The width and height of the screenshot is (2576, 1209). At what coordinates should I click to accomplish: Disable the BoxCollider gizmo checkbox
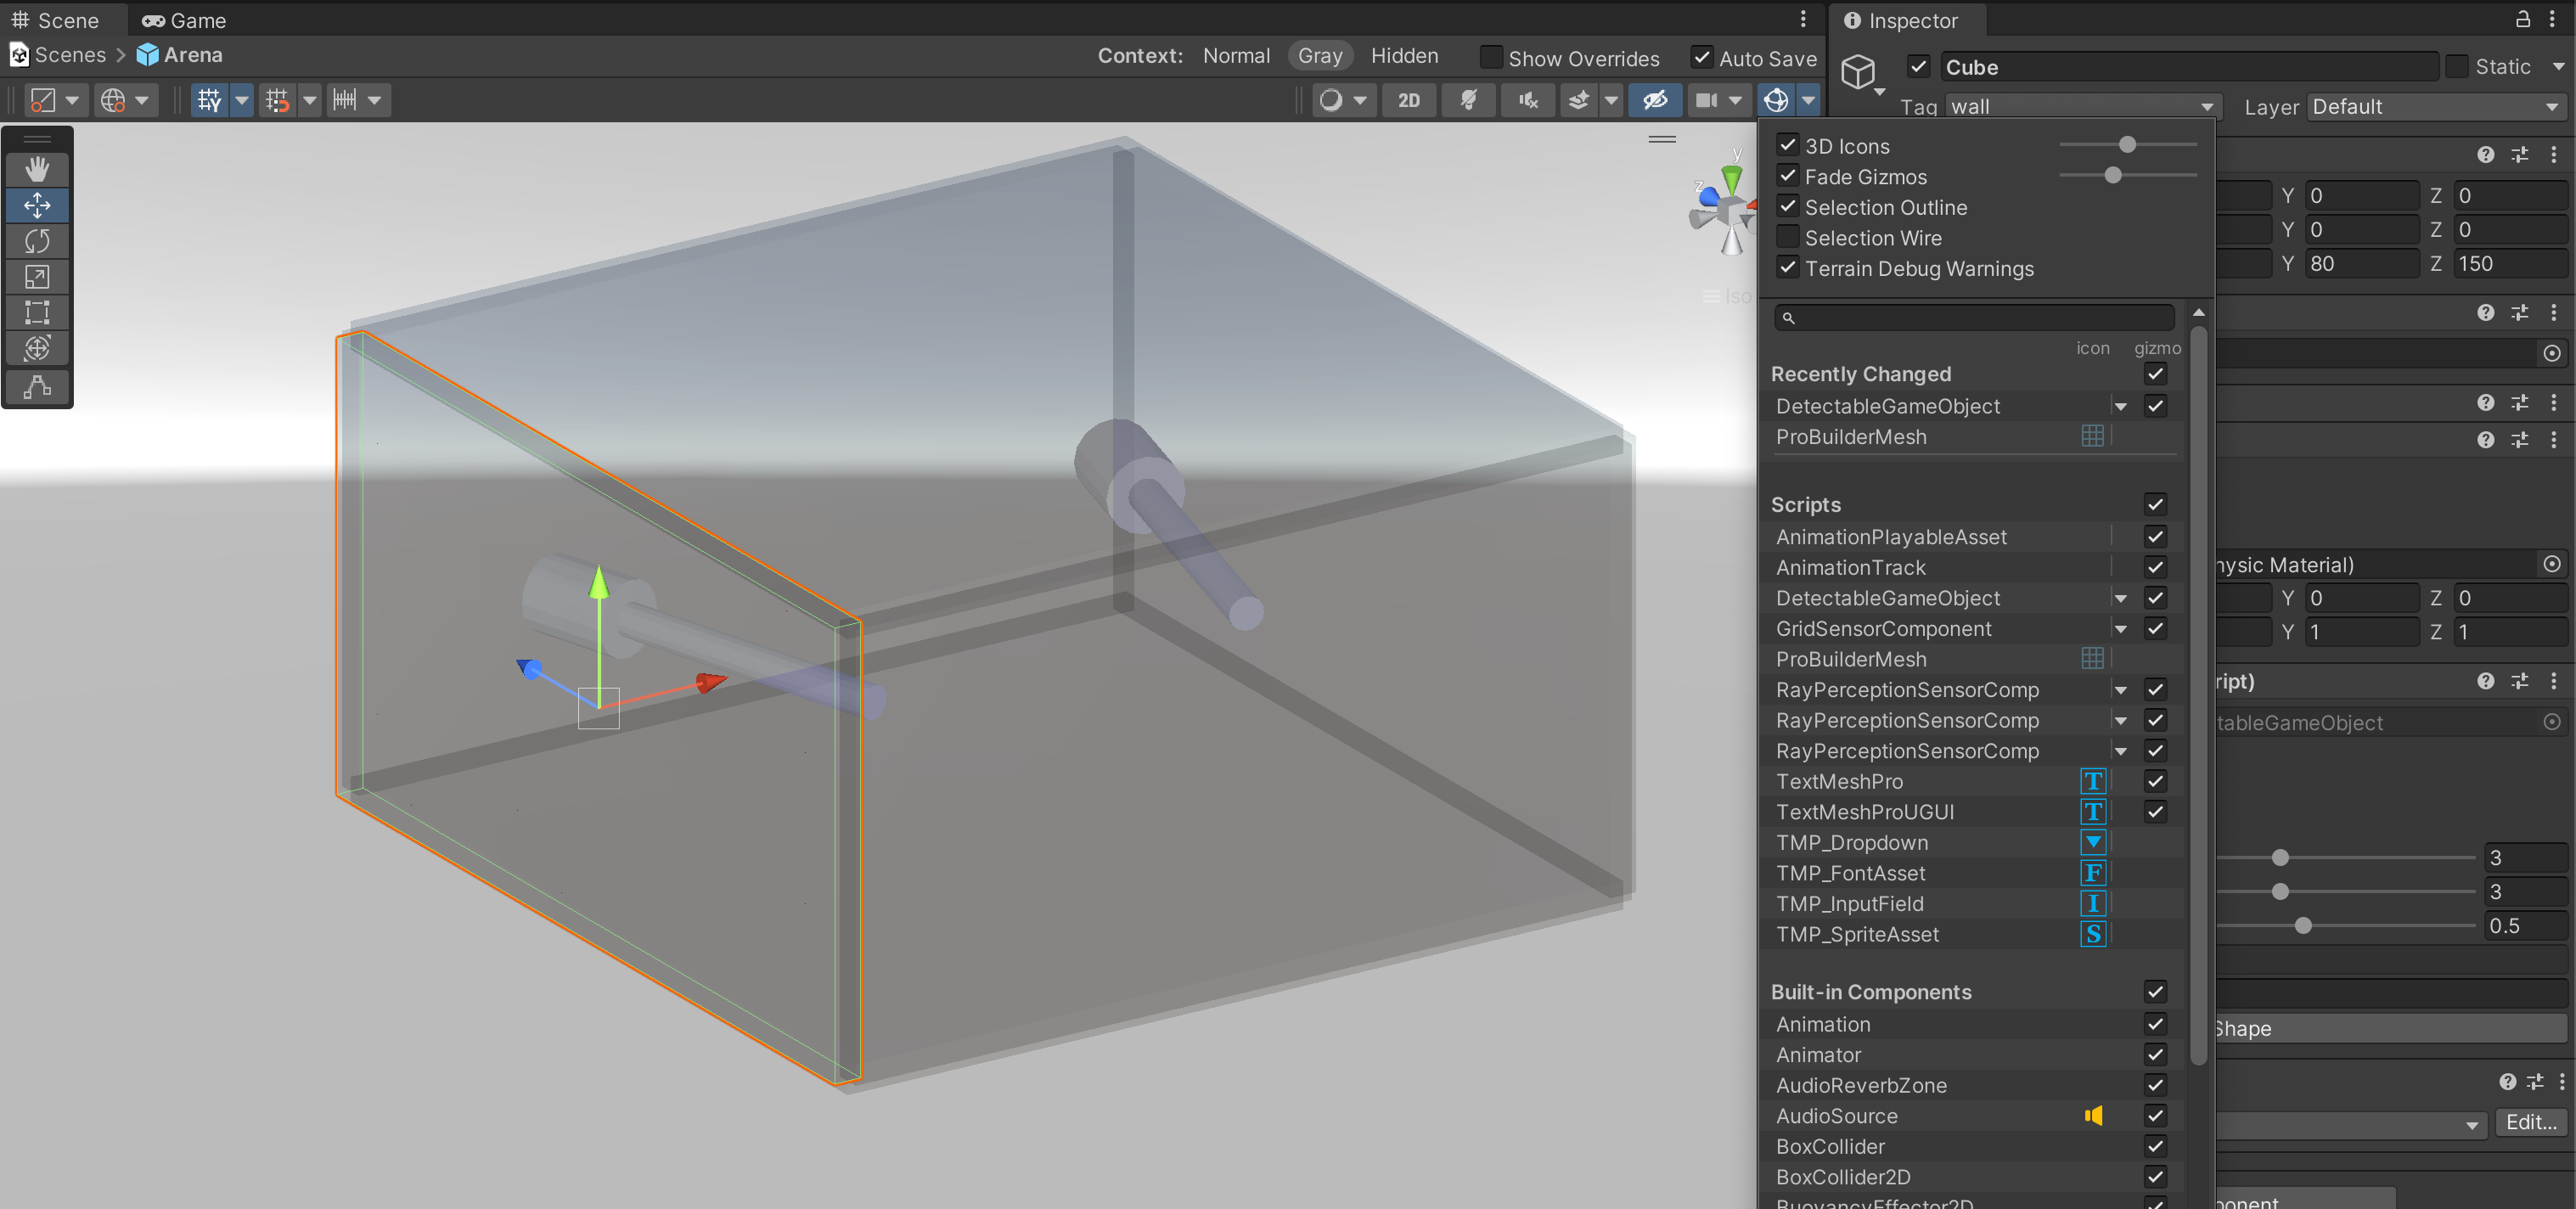point(2156,1147)
